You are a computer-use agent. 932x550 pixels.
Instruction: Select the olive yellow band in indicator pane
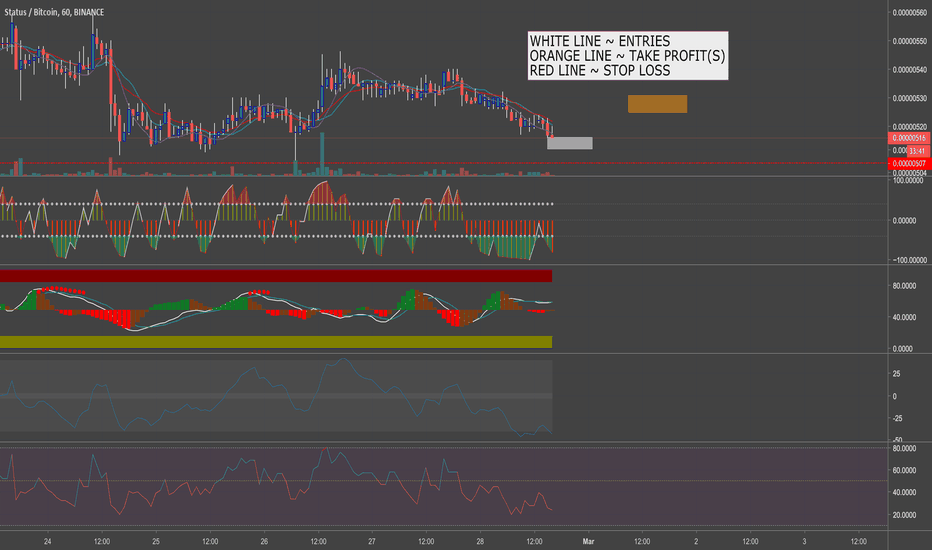tap(276, 342)
